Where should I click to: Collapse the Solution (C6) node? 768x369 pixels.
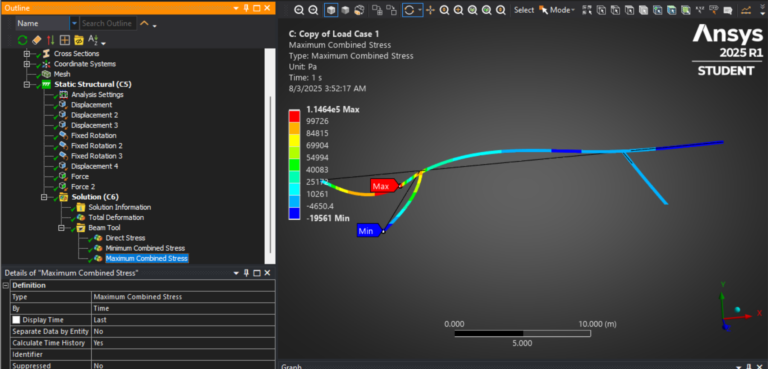coord(45,197)
